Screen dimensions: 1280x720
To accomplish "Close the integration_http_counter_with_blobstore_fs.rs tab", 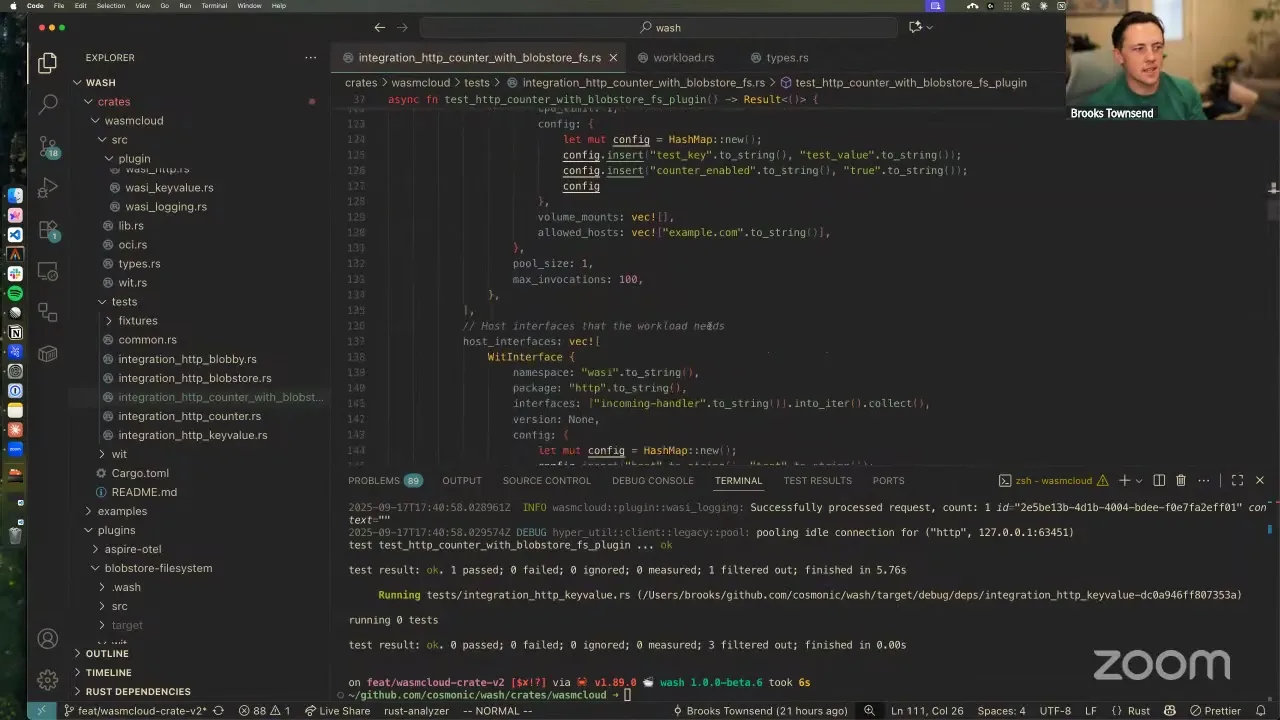I will [613, 58].
